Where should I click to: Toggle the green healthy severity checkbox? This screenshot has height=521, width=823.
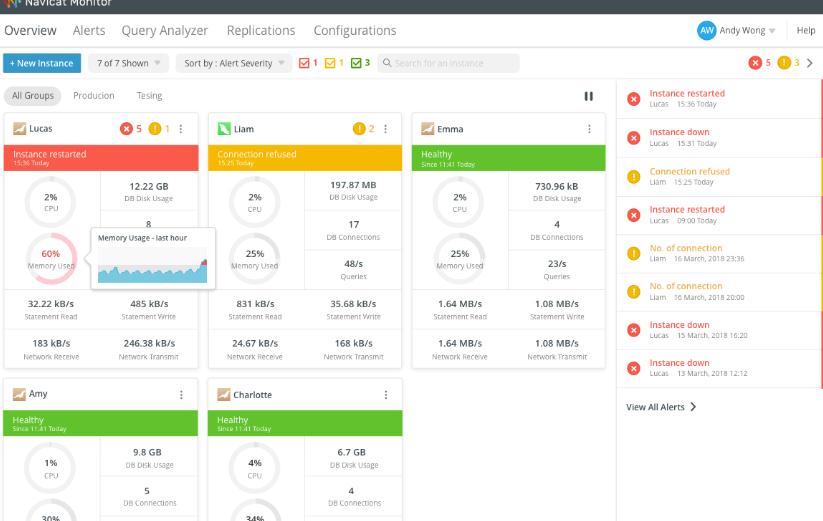pyautogui.click(x=357, y=63)
